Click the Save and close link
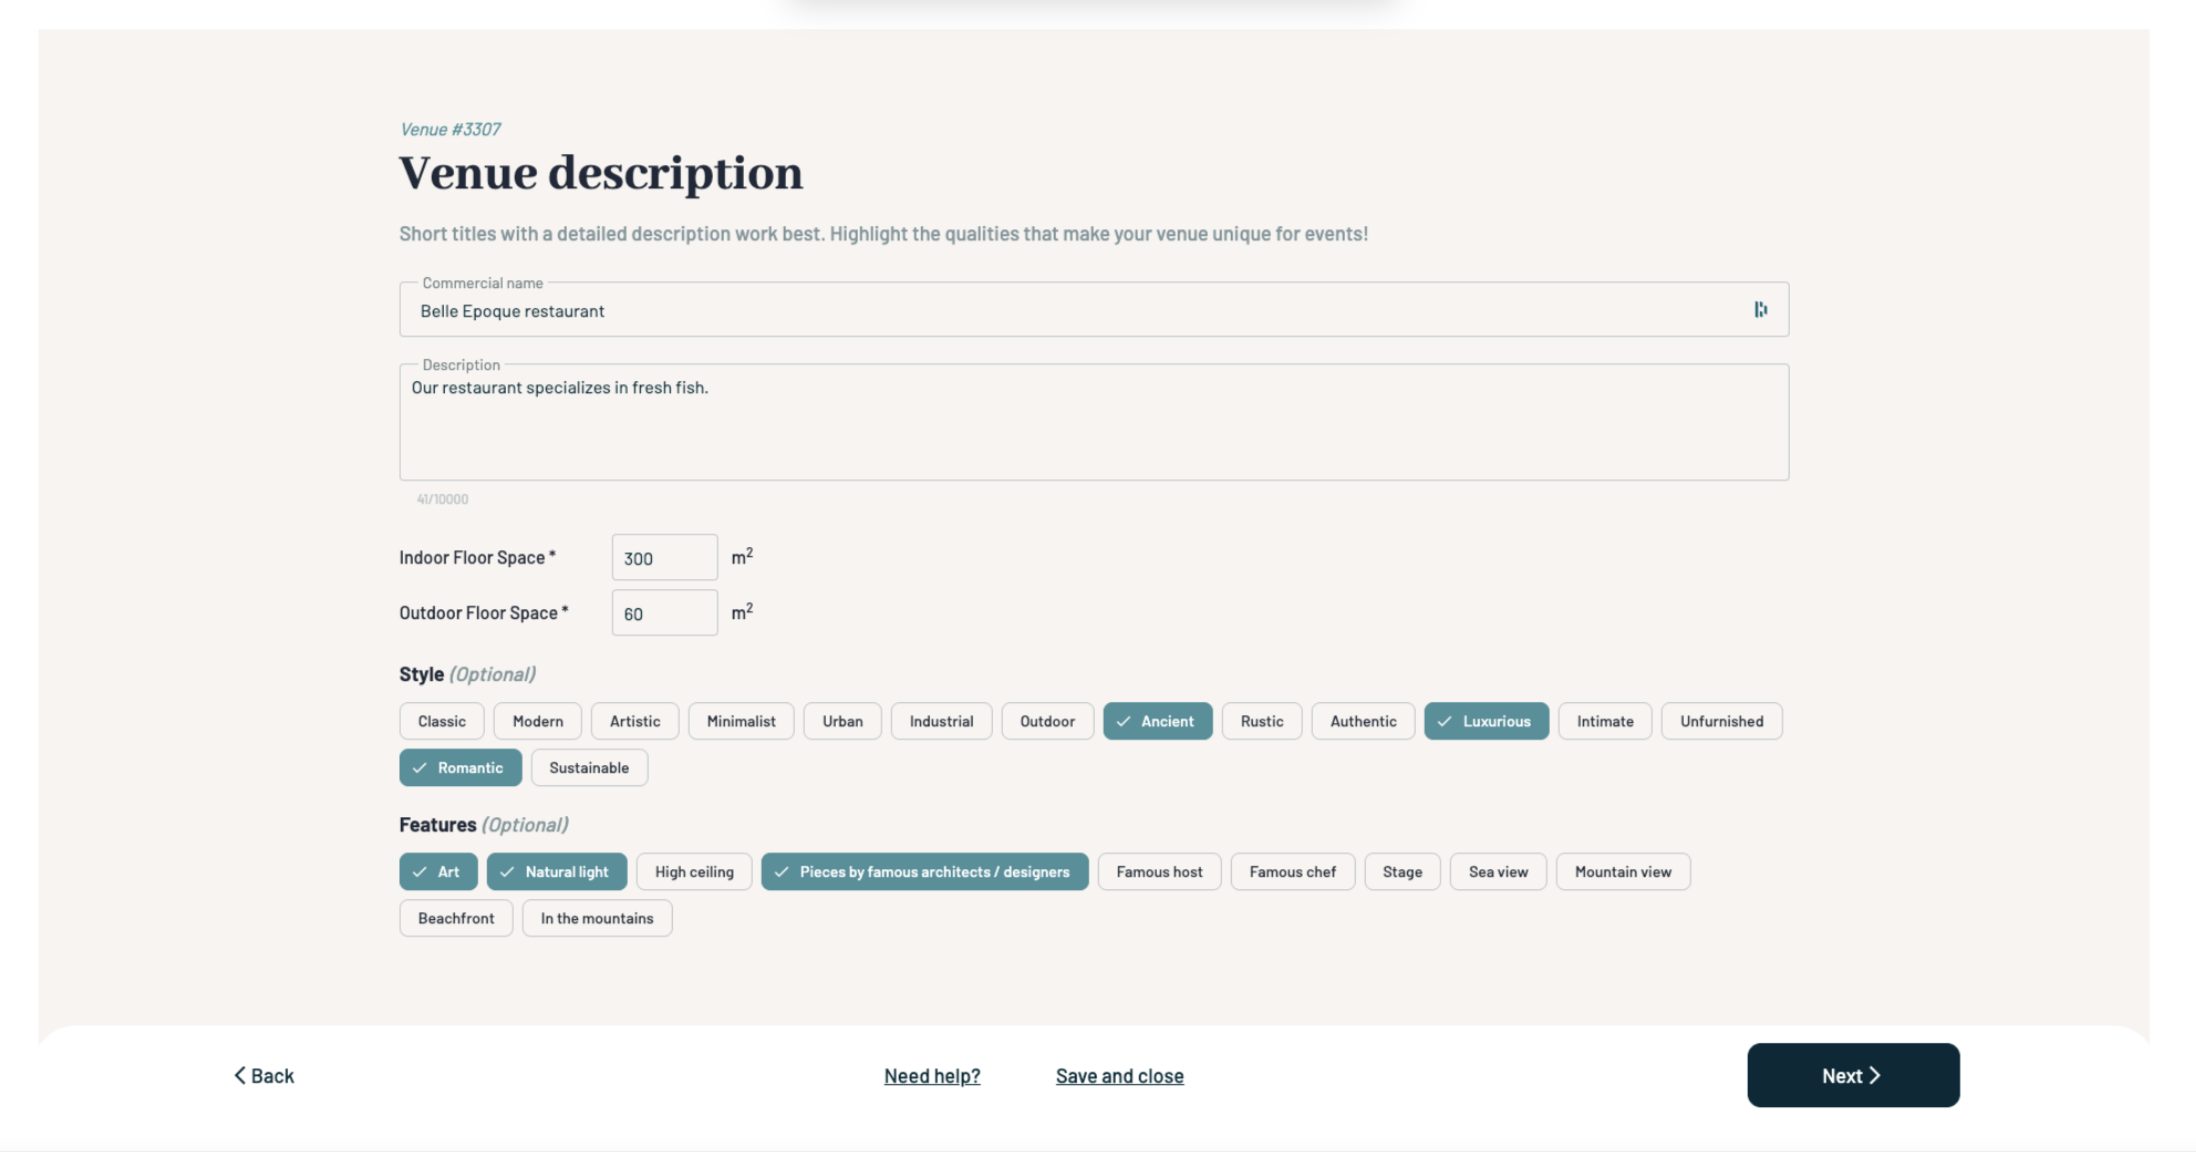Image resolution: width=2196 pixels, height=1152 pixels. point(1119,1076)
